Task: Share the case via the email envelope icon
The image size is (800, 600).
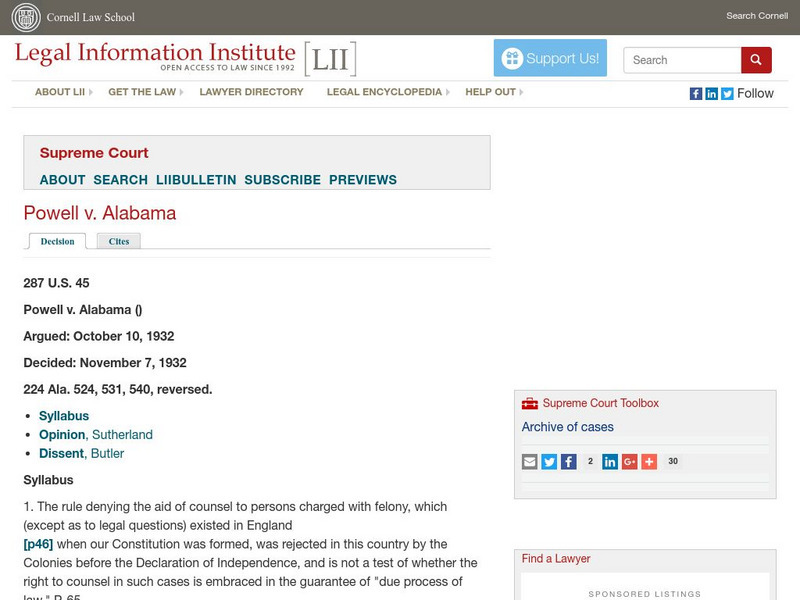Action: (531, 461)
